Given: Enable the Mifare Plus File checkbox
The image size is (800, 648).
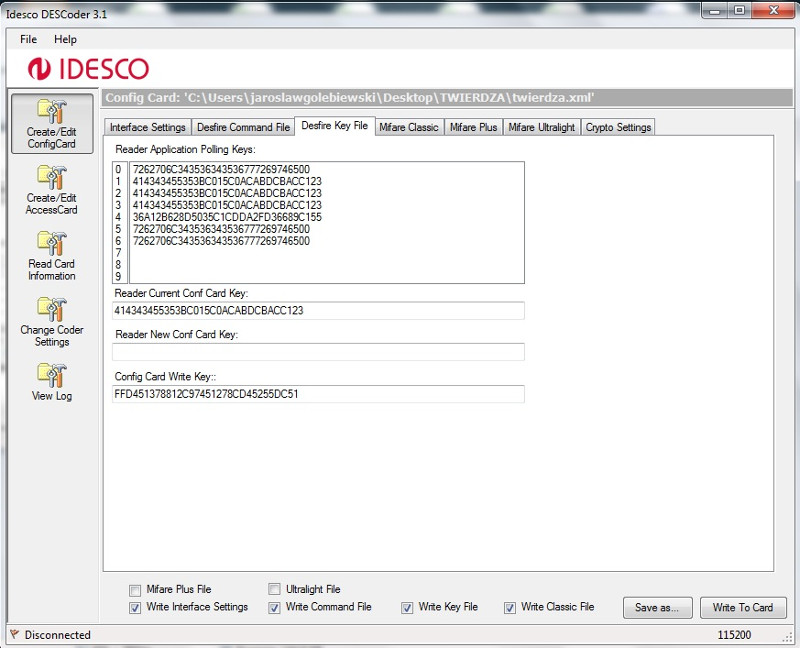Looking at the screenshot, I should 135,590.
